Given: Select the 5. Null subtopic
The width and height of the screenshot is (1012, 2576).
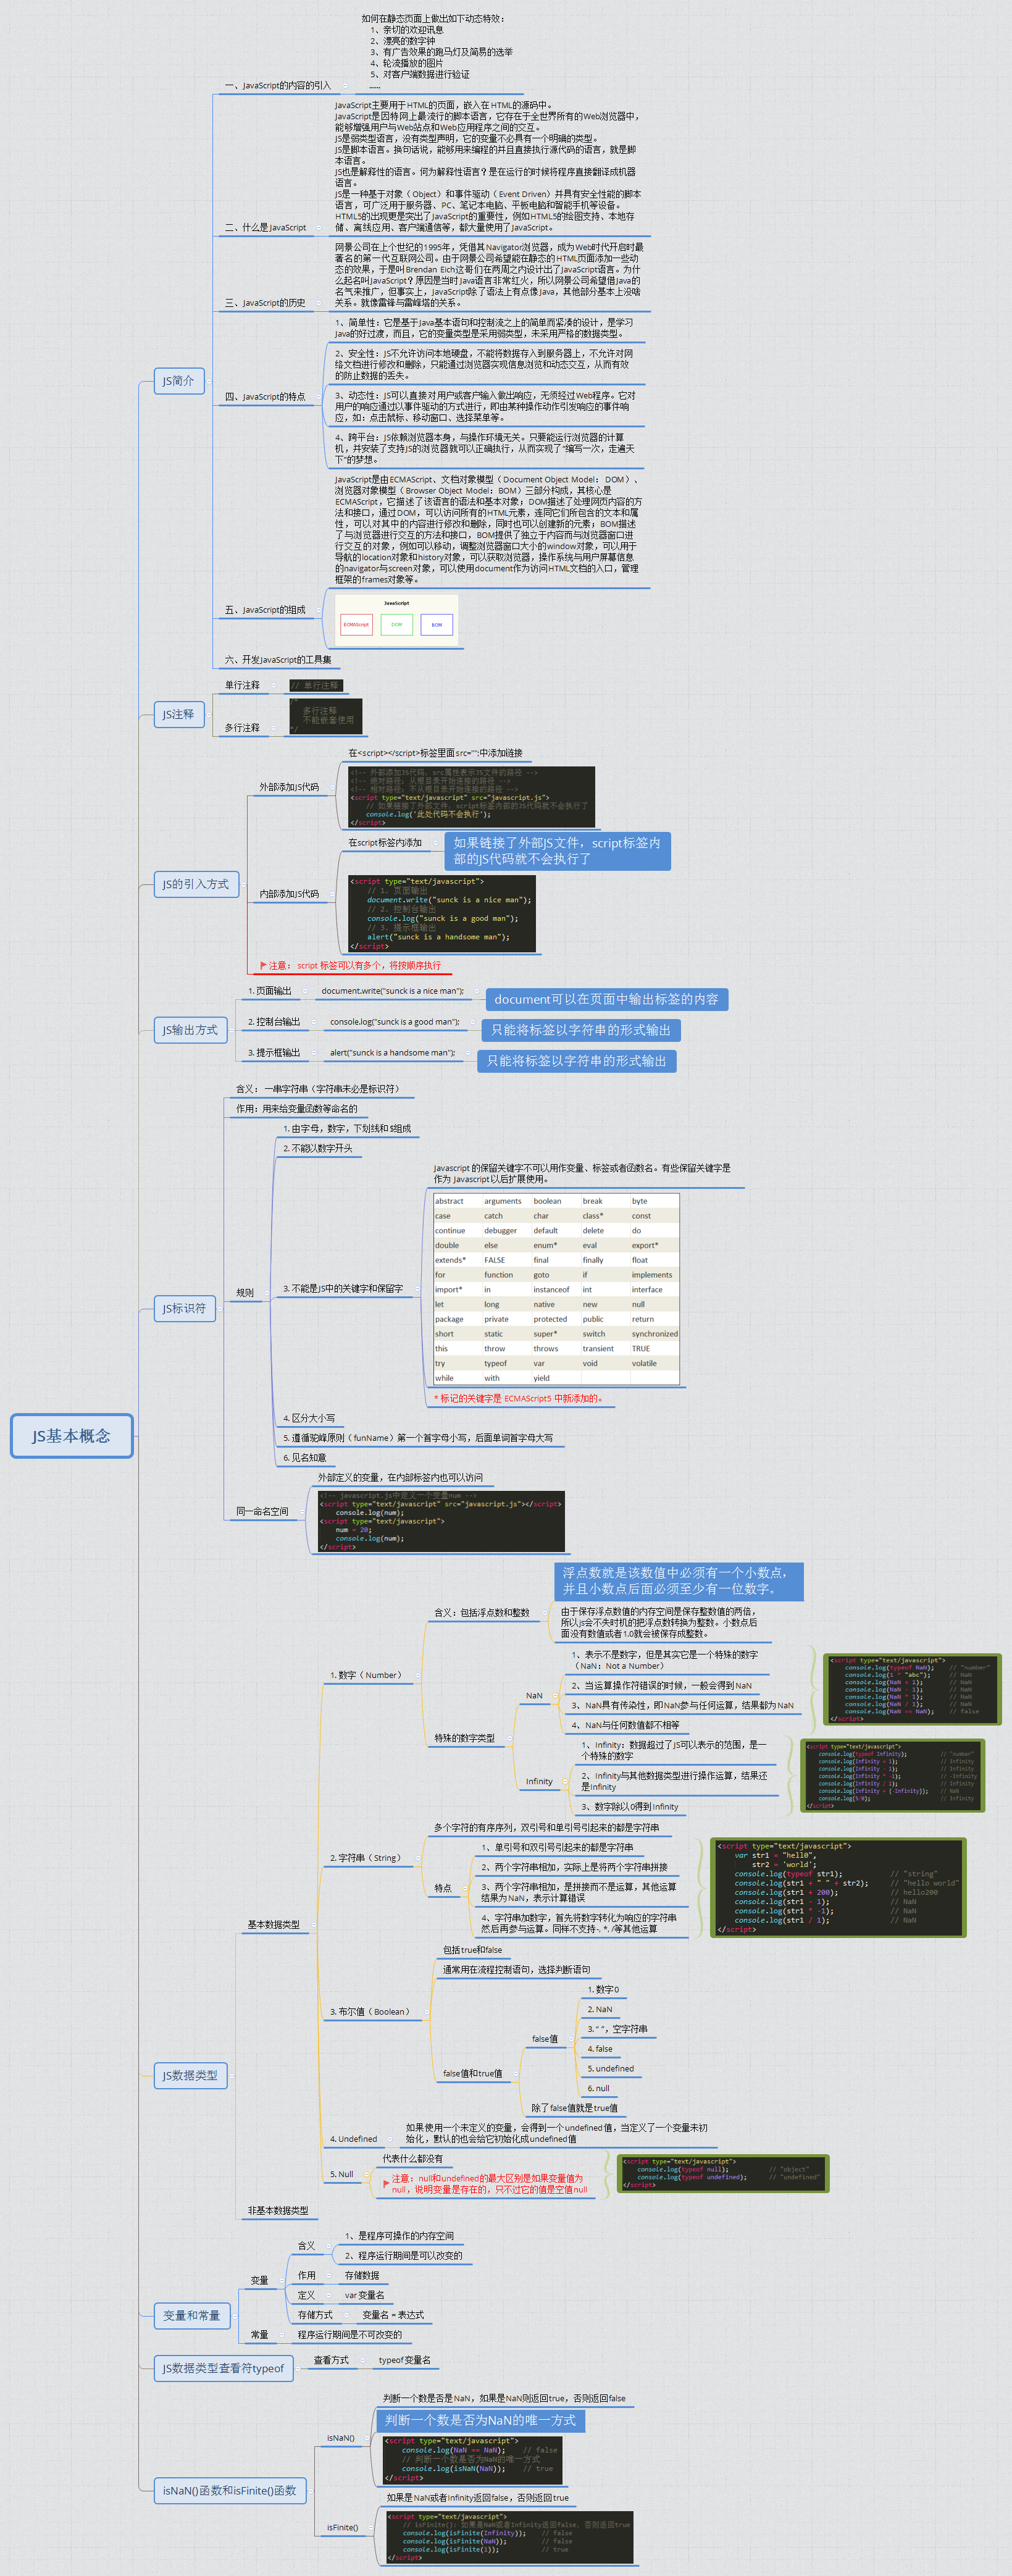Looking at the screenshot, I should tap(342, 2174).
